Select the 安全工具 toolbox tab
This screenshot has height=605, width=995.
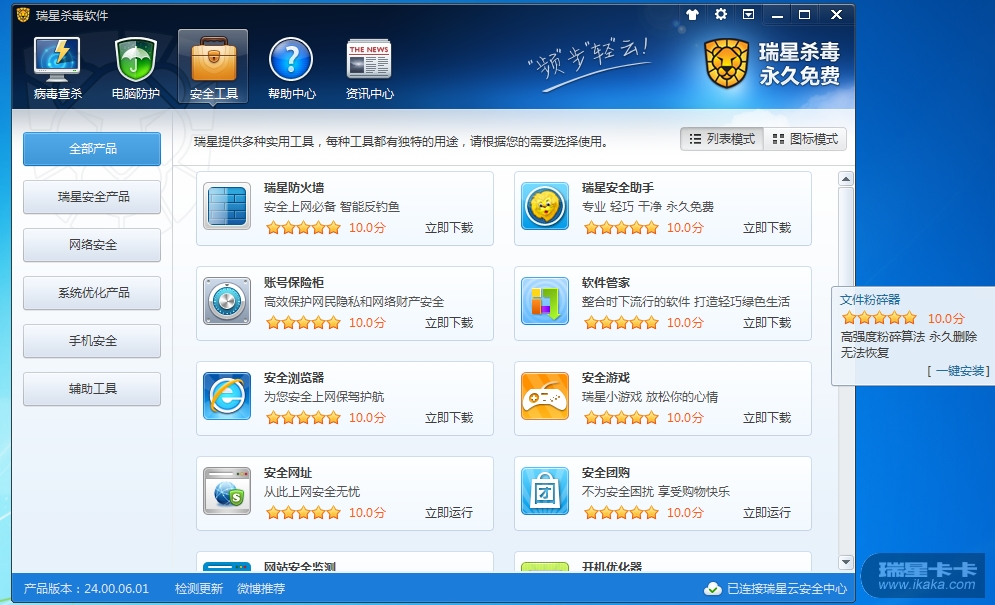click(x=213, y=66)
